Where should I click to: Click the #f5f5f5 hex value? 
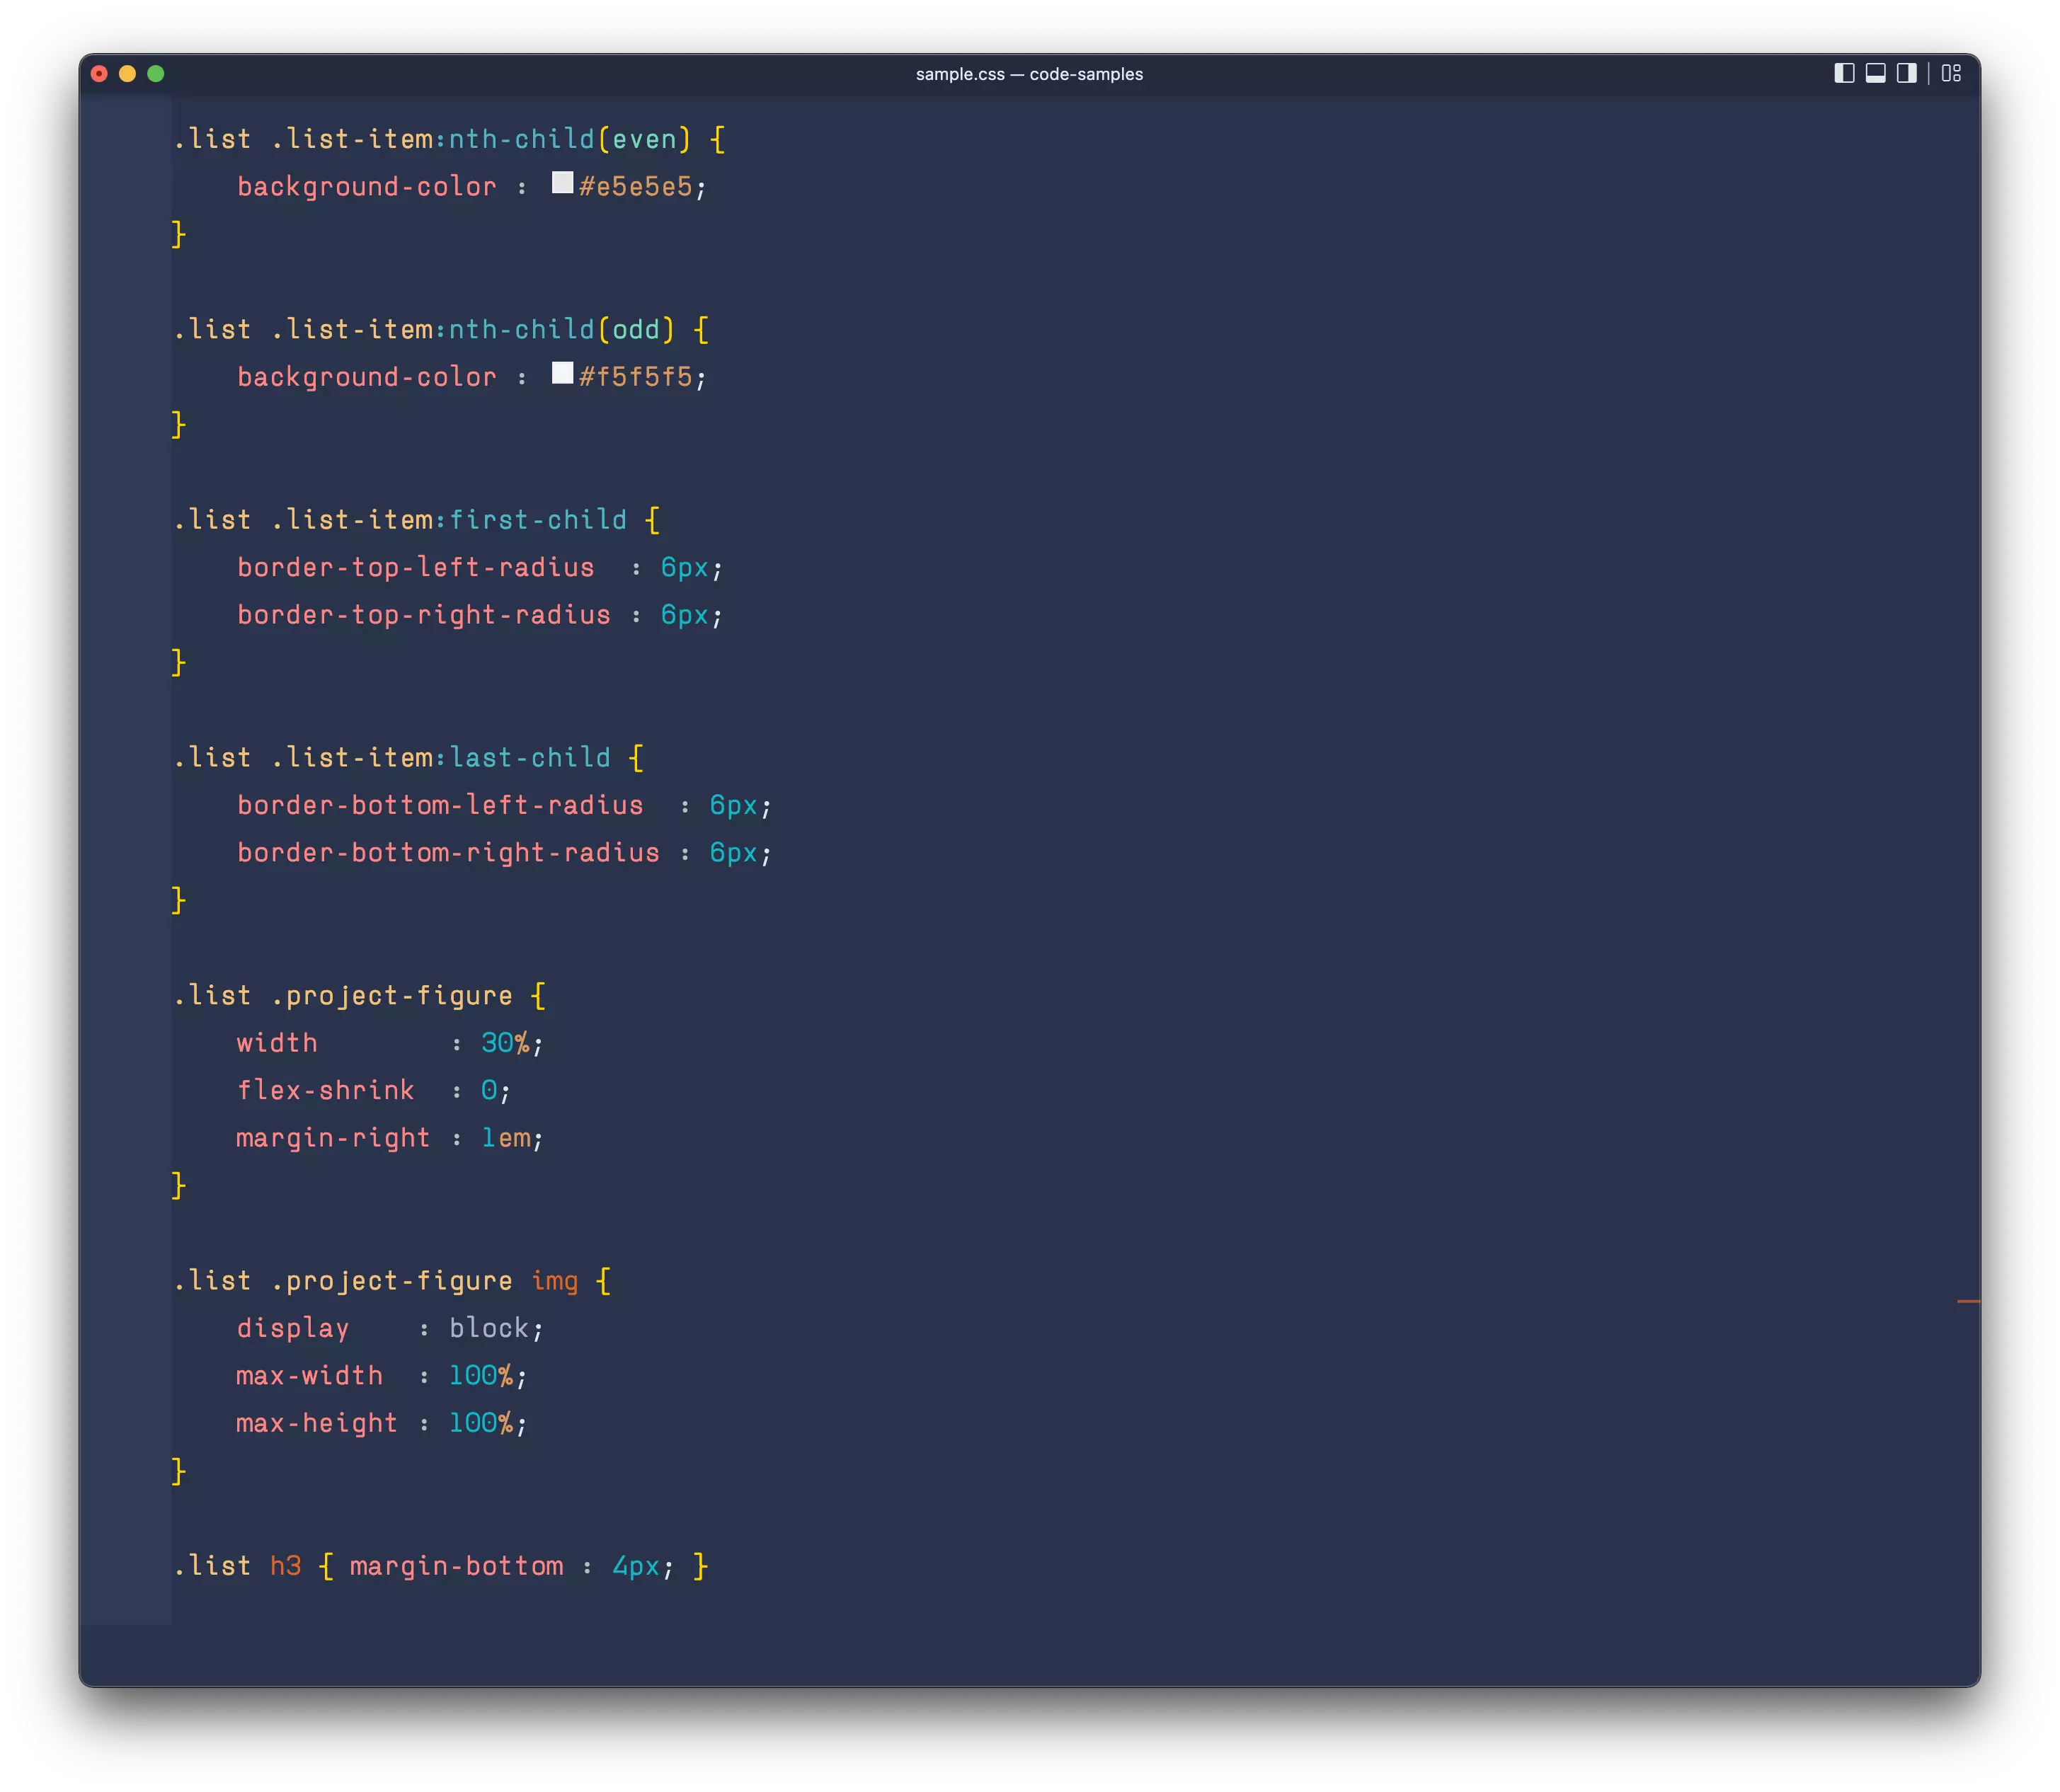pos(636,377)
